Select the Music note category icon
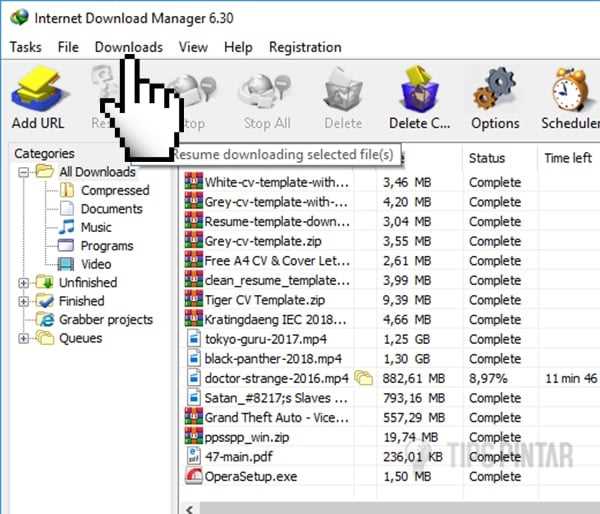Viewport: 600px width, 514px height. (x=67, y=227)
